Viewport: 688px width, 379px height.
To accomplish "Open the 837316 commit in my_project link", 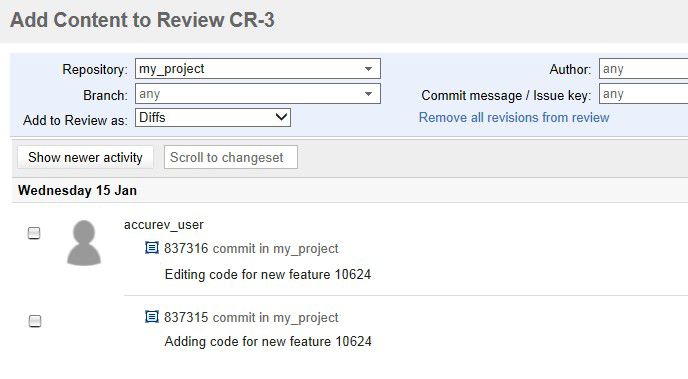I will [x=251, y=248].
